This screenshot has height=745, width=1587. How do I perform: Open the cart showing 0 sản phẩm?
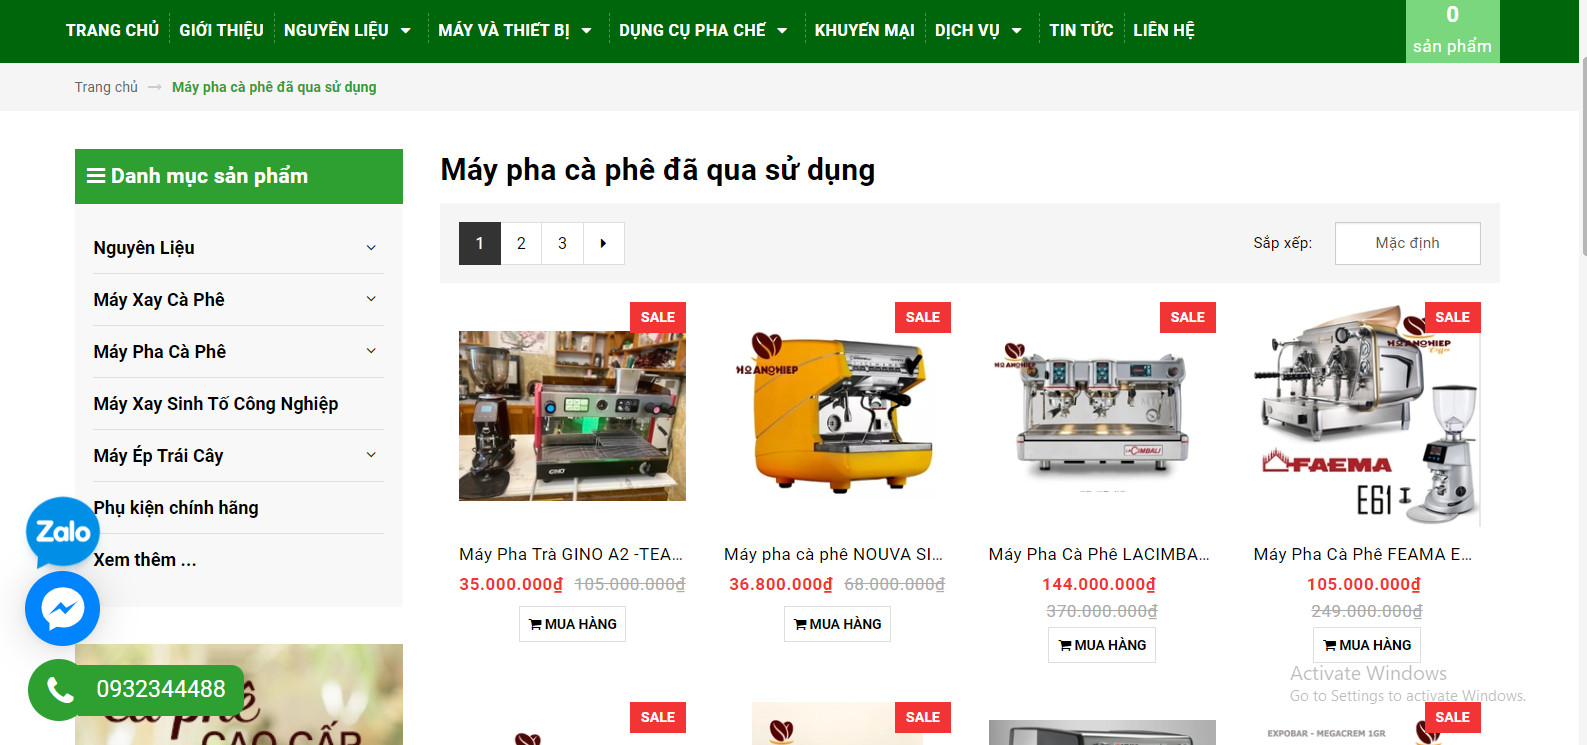click(1452, 31)
